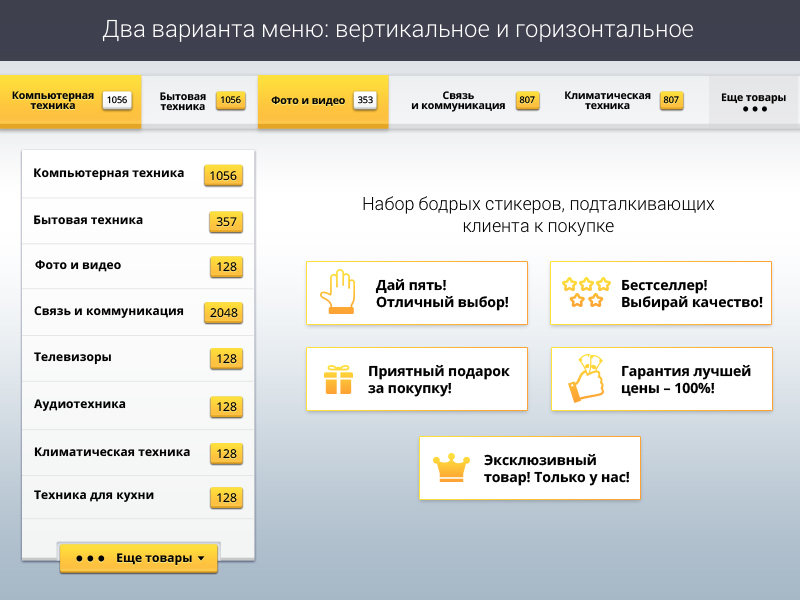
Task: Click the Набор бодрых стикеров caption text
Action: 538,215
